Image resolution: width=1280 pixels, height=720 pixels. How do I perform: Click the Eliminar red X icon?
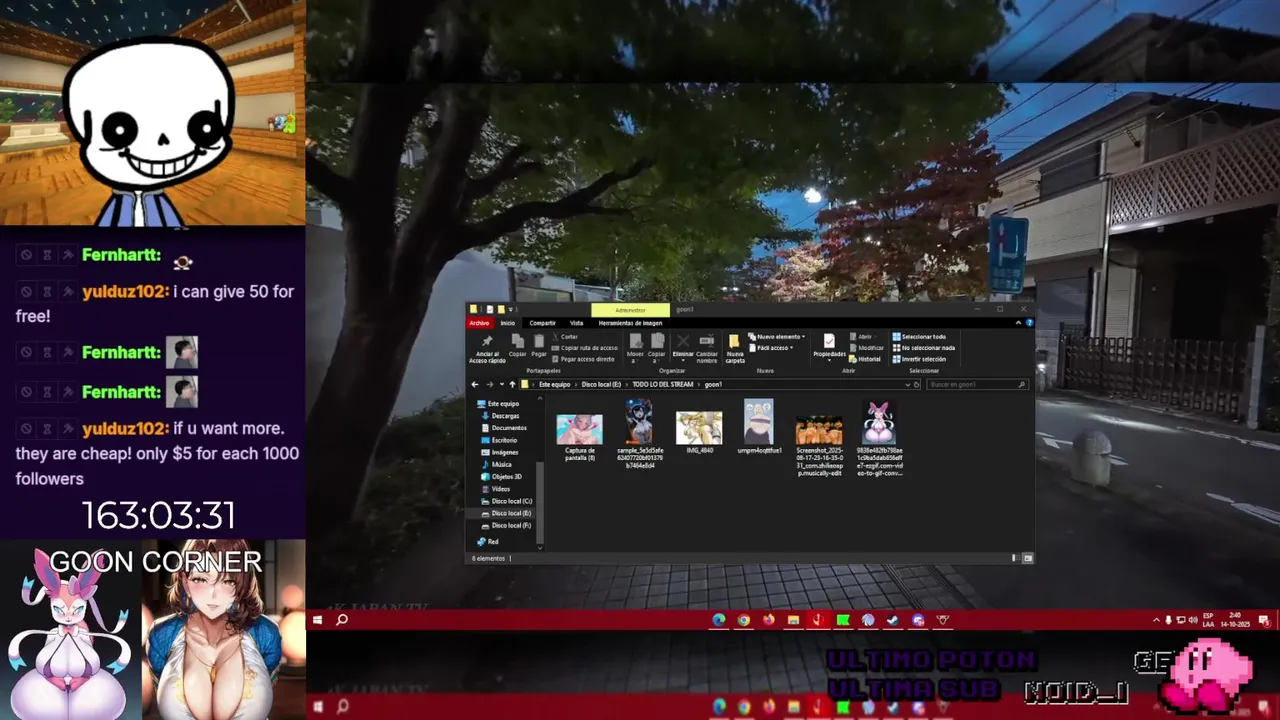coord(683,342)
